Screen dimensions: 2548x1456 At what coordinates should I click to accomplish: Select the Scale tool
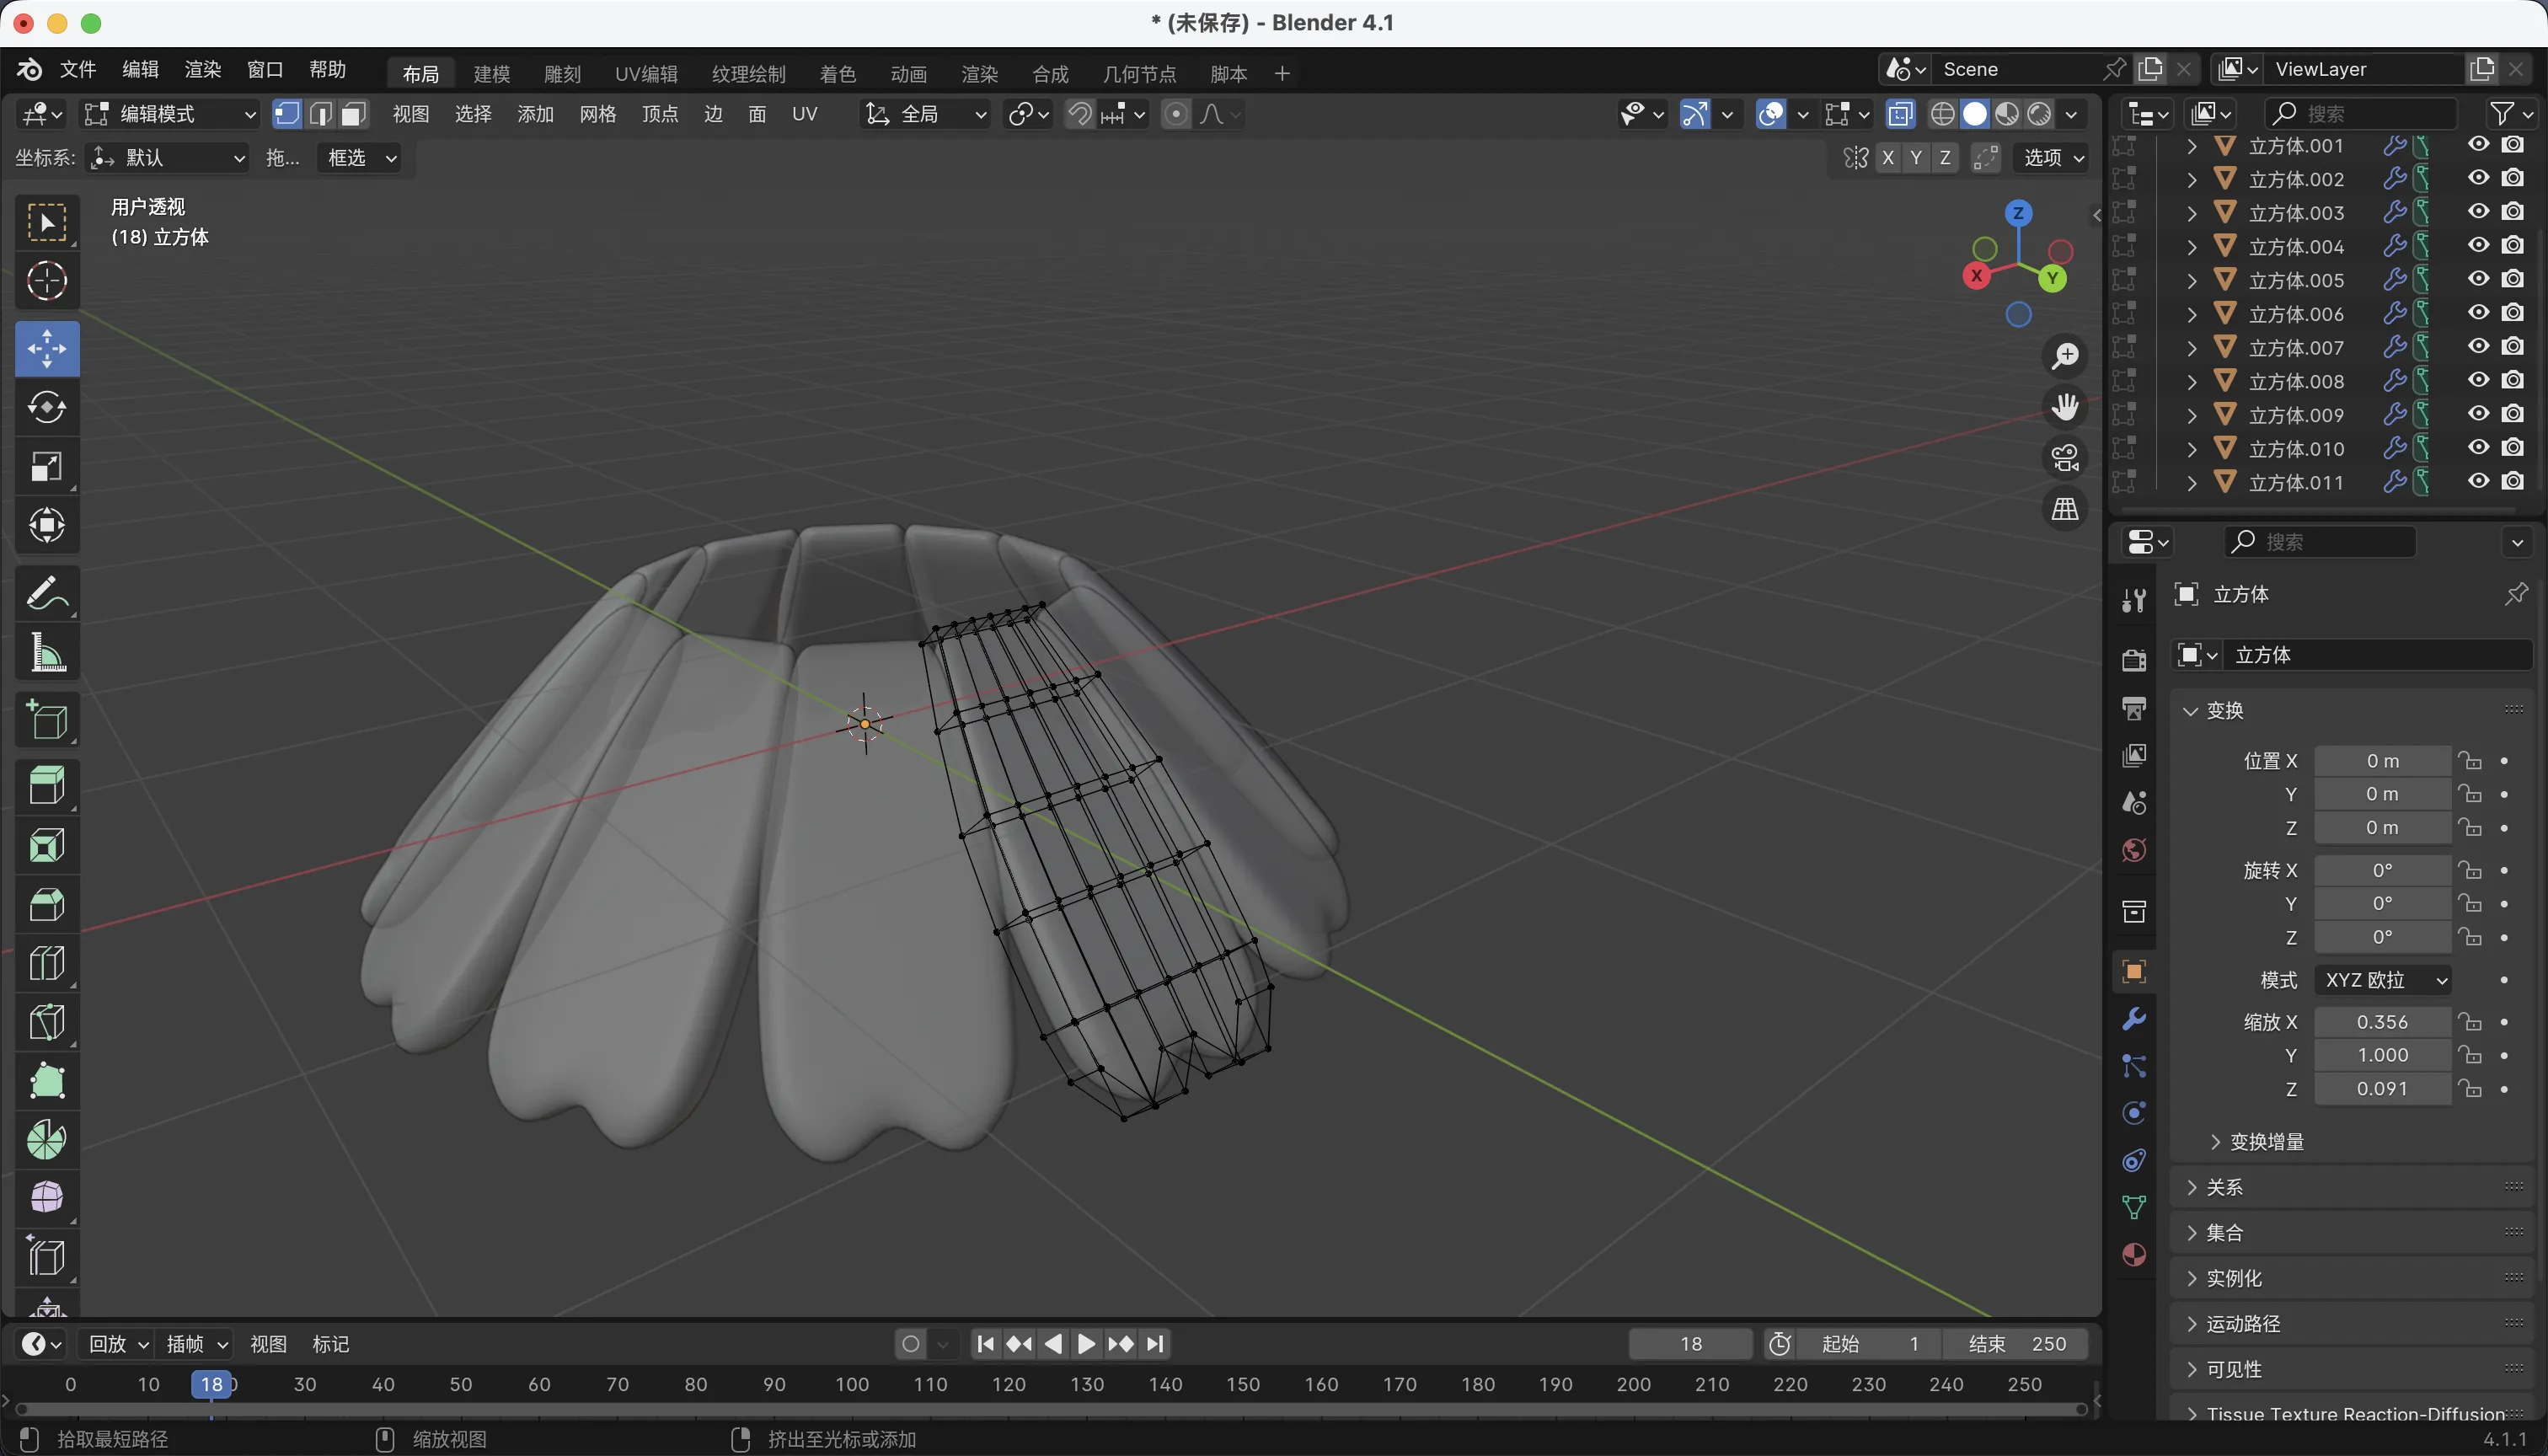[46, 466]
